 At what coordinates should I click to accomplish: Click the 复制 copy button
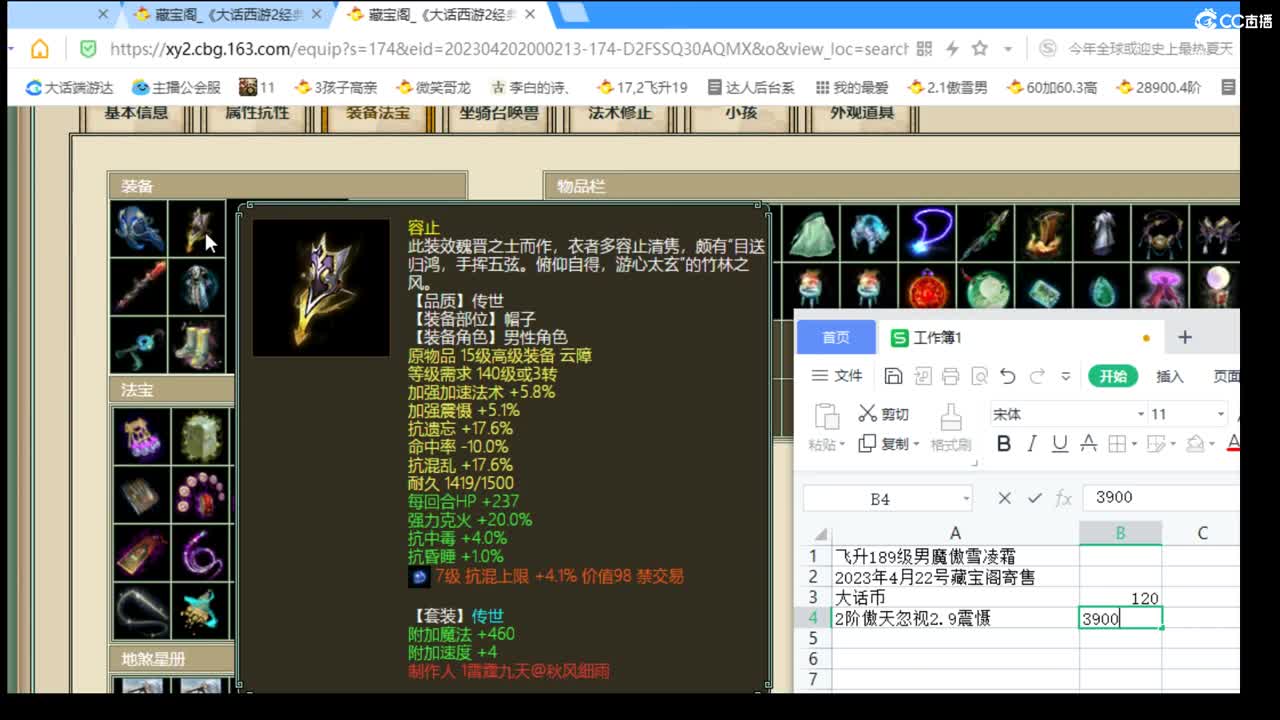click(x=884, y=444)
